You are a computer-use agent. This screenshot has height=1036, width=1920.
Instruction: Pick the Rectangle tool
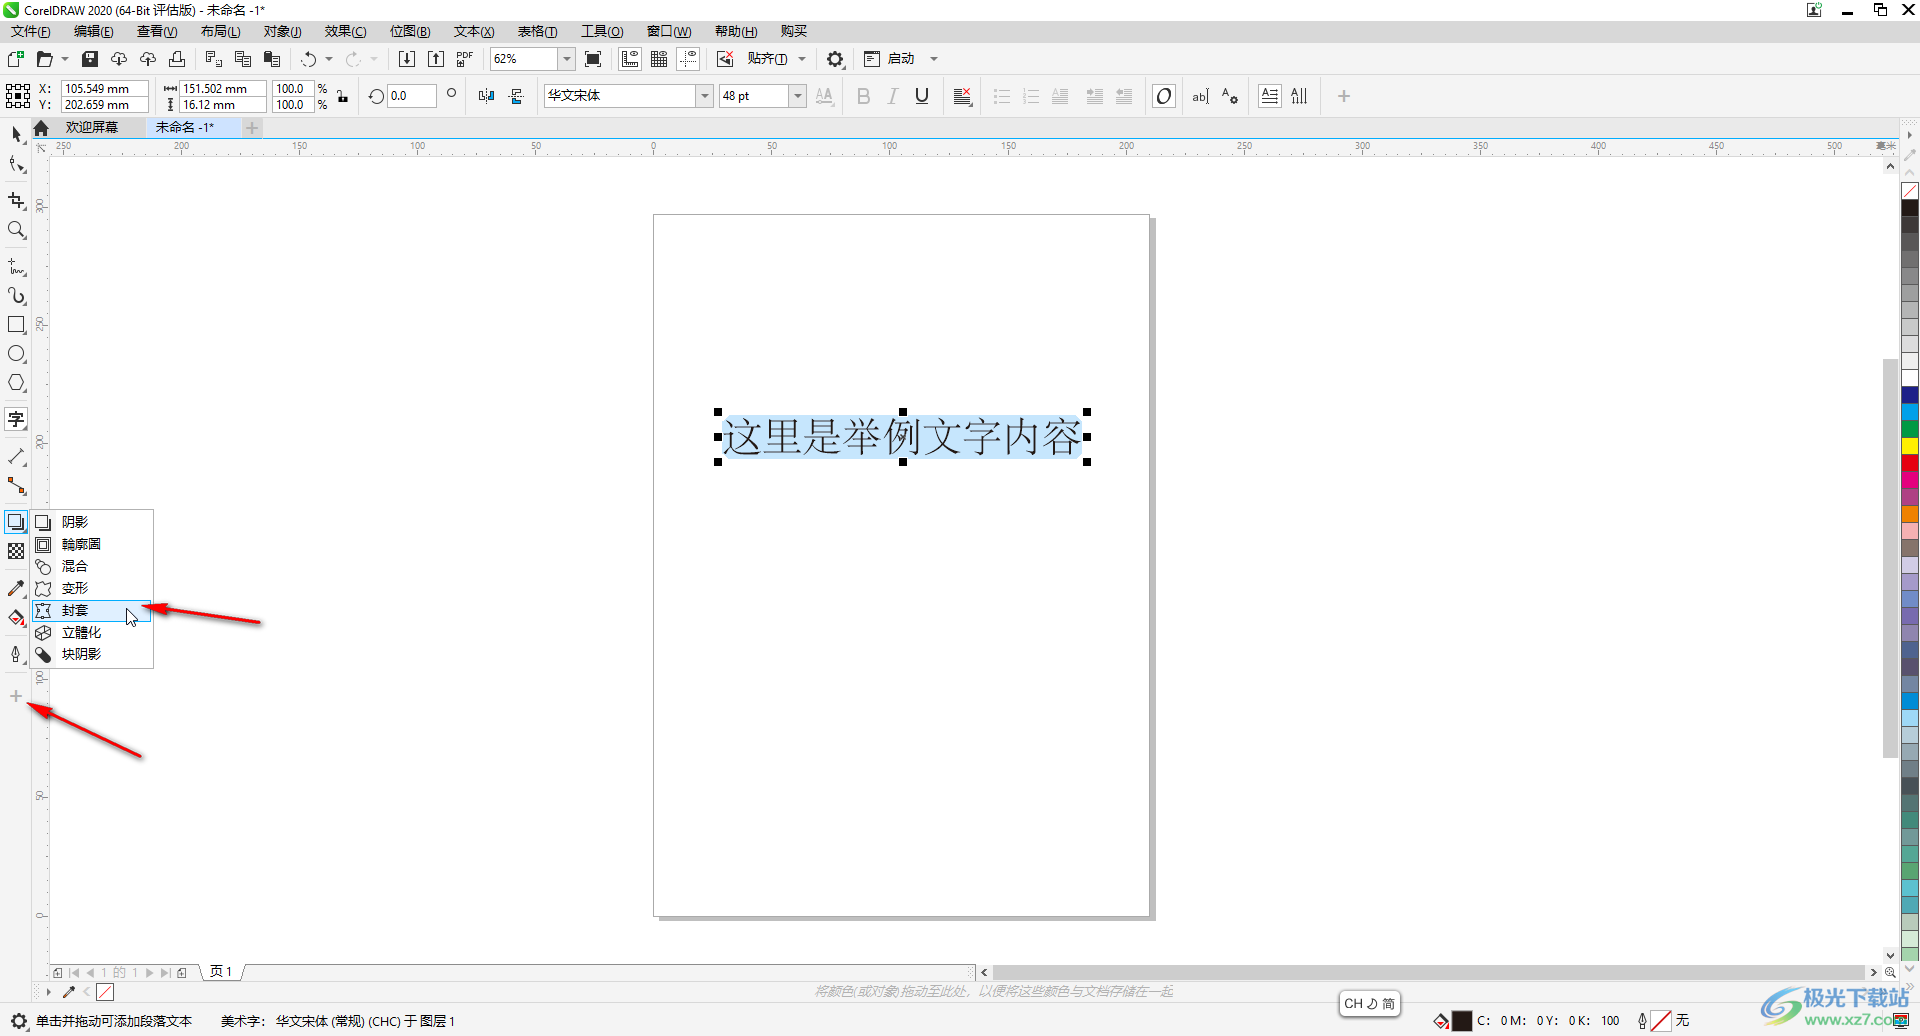point(16,325)
